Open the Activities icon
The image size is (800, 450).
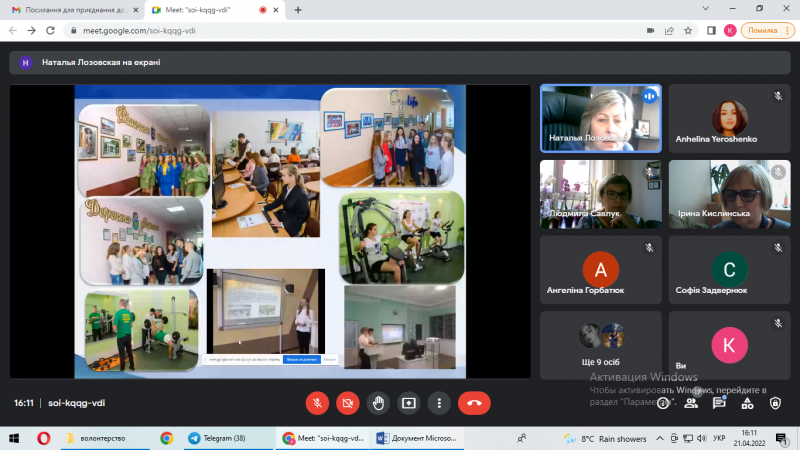[x=747, y=404]
